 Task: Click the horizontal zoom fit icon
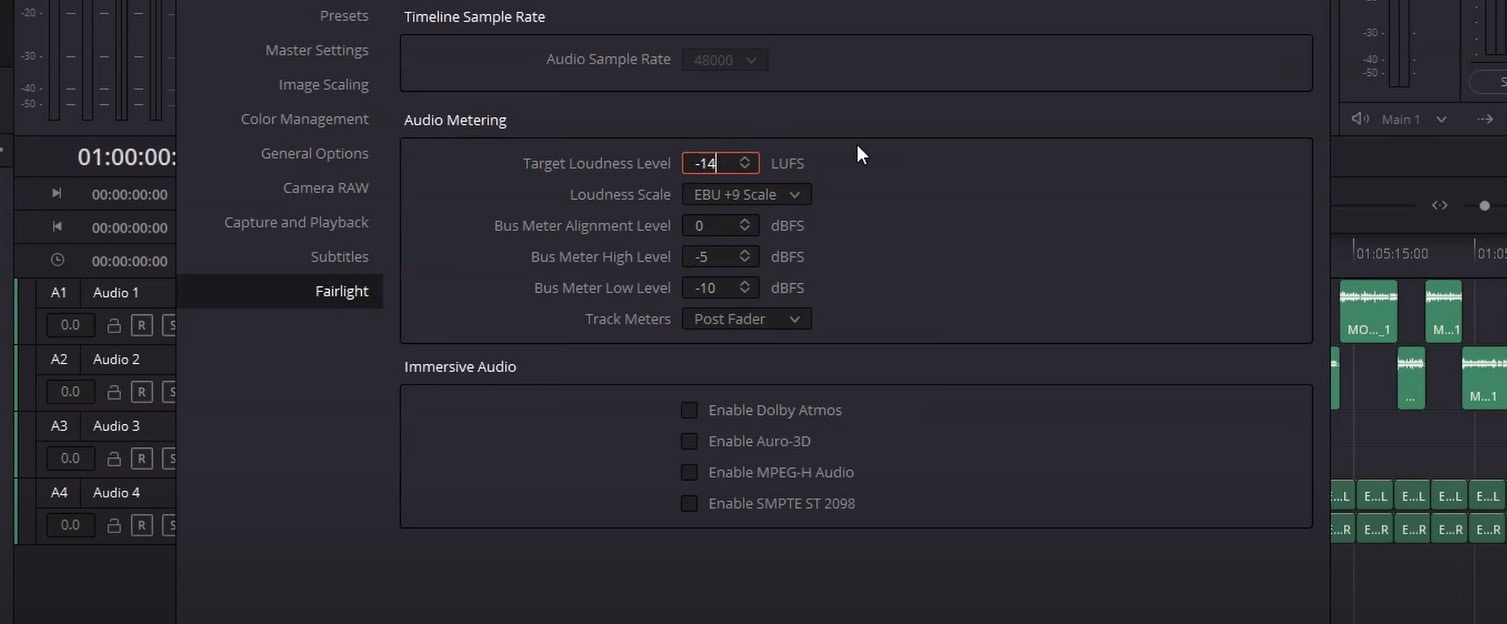click(x=1439, y=205)
